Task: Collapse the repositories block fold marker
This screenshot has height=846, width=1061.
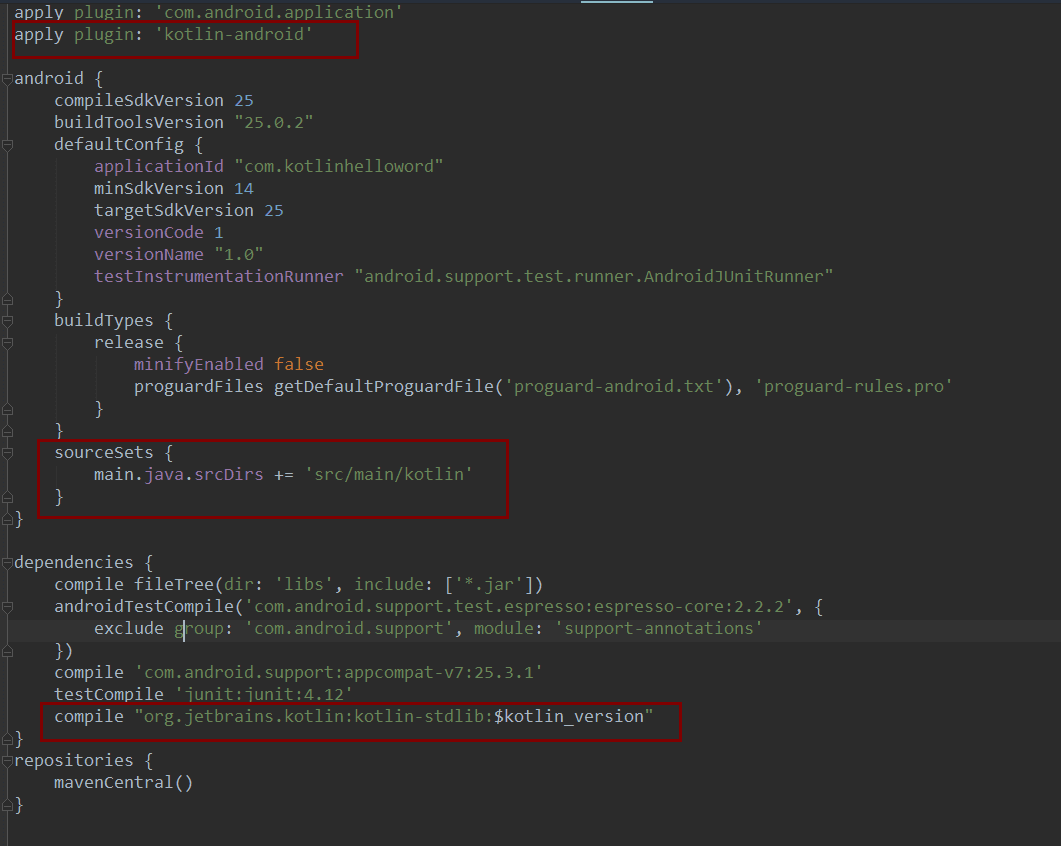Action: (x=7, y=761)
